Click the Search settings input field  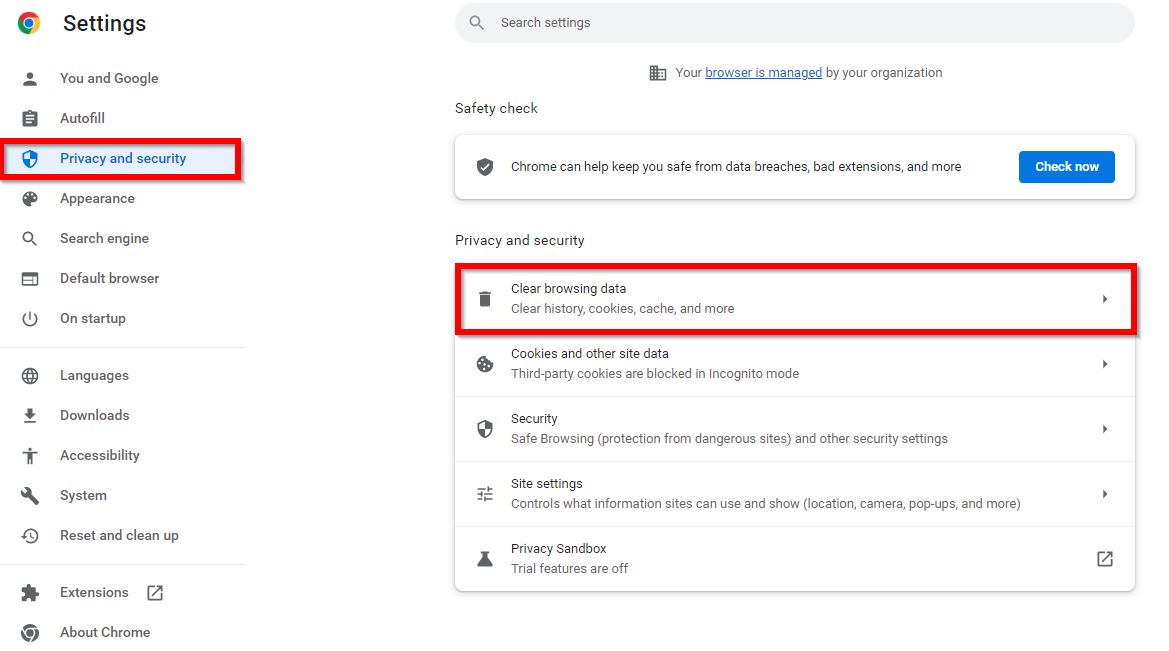tap(795, 22)
